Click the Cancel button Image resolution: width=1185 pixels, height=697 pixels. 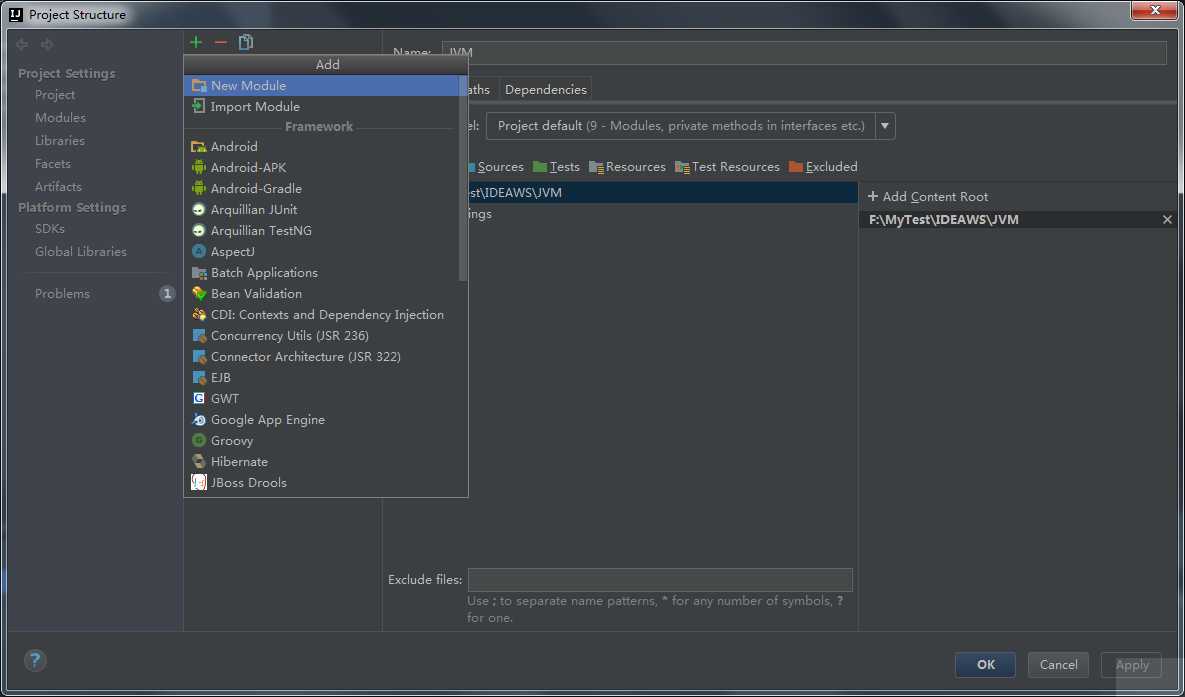coord(1058,664)
